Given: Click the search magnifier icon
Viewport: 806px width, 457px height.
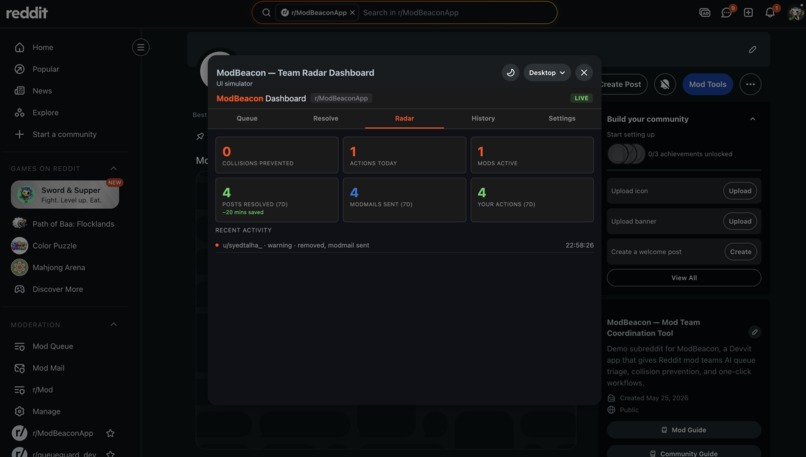Looking at the screenshot, I should tap(266, 12).
